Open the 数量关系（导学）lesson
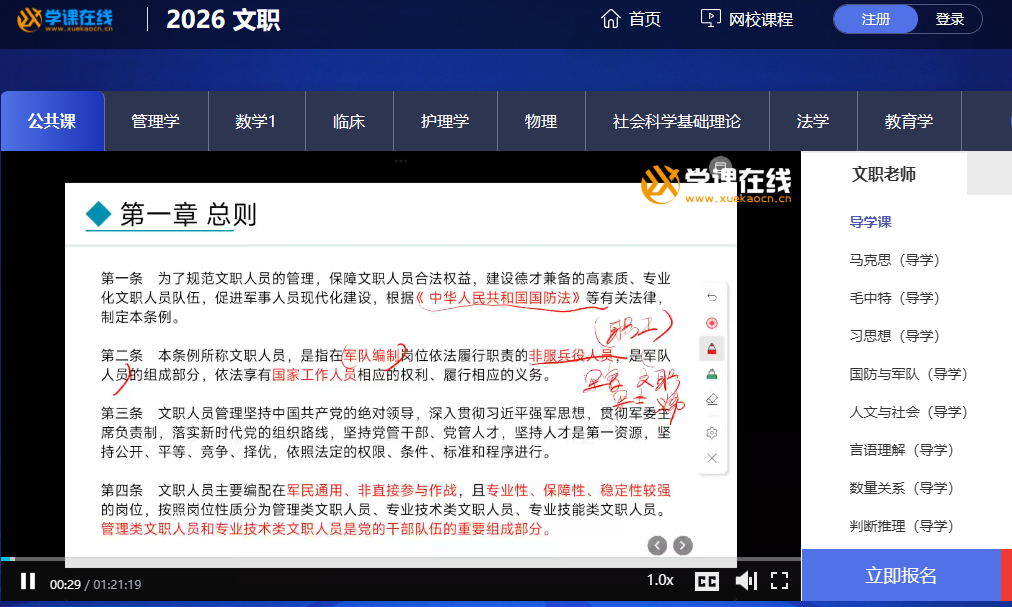 pos(902,488)
